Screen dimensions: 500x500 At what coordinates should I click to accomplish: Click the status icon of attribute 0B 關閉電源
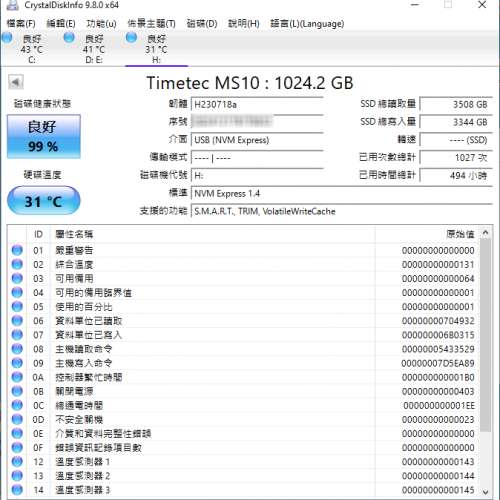tap(17, 391)
